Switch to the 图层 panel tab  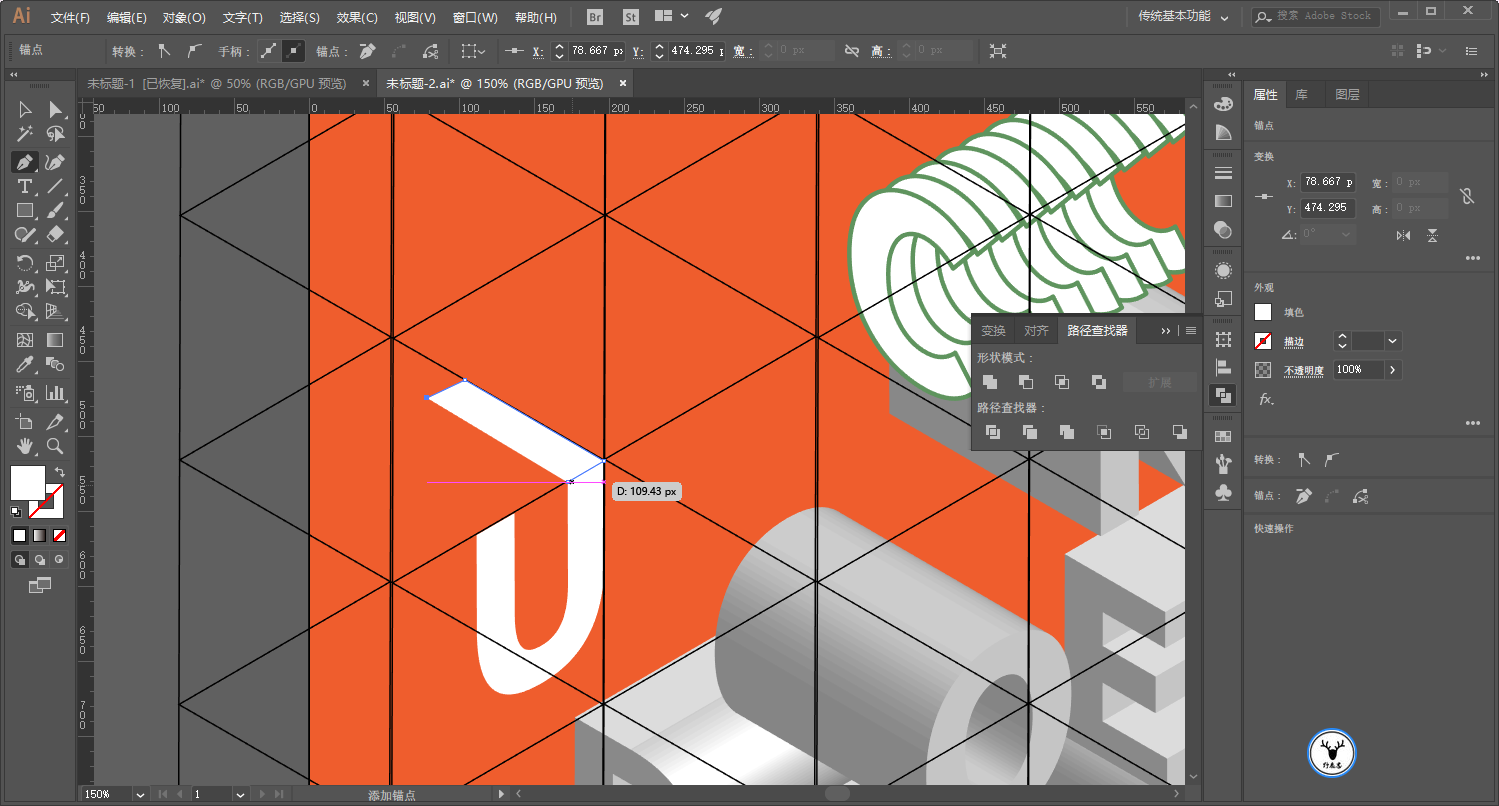1347,95
